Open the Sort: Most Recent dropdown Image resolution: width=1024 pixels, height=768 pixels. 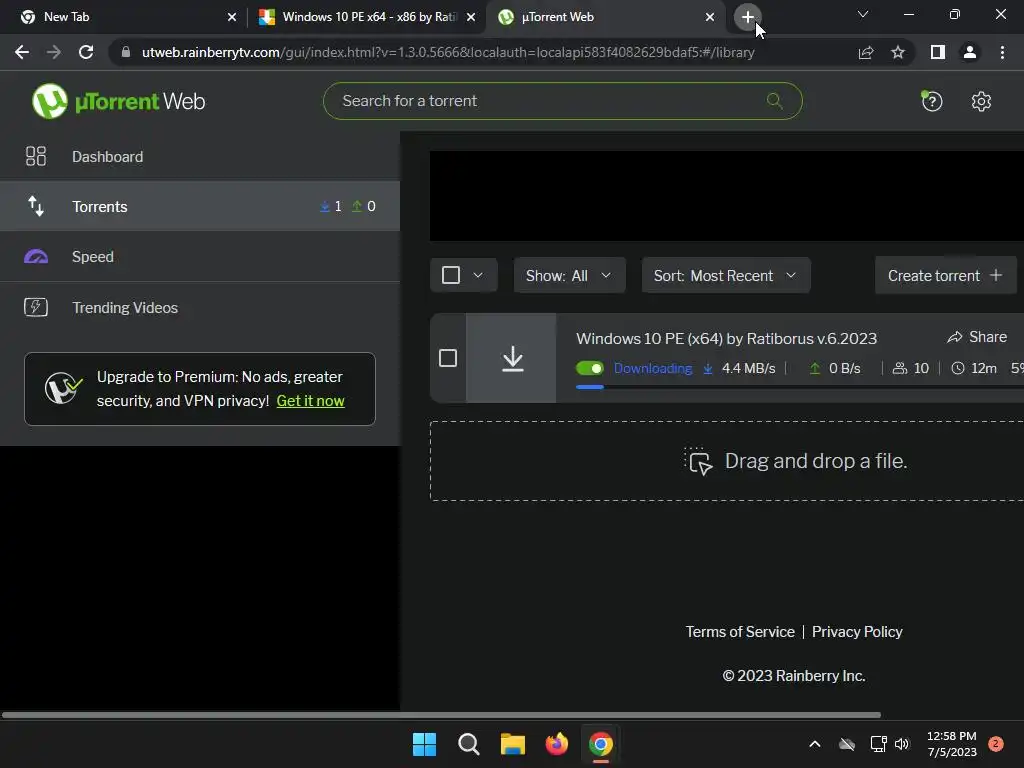[726, 275]
